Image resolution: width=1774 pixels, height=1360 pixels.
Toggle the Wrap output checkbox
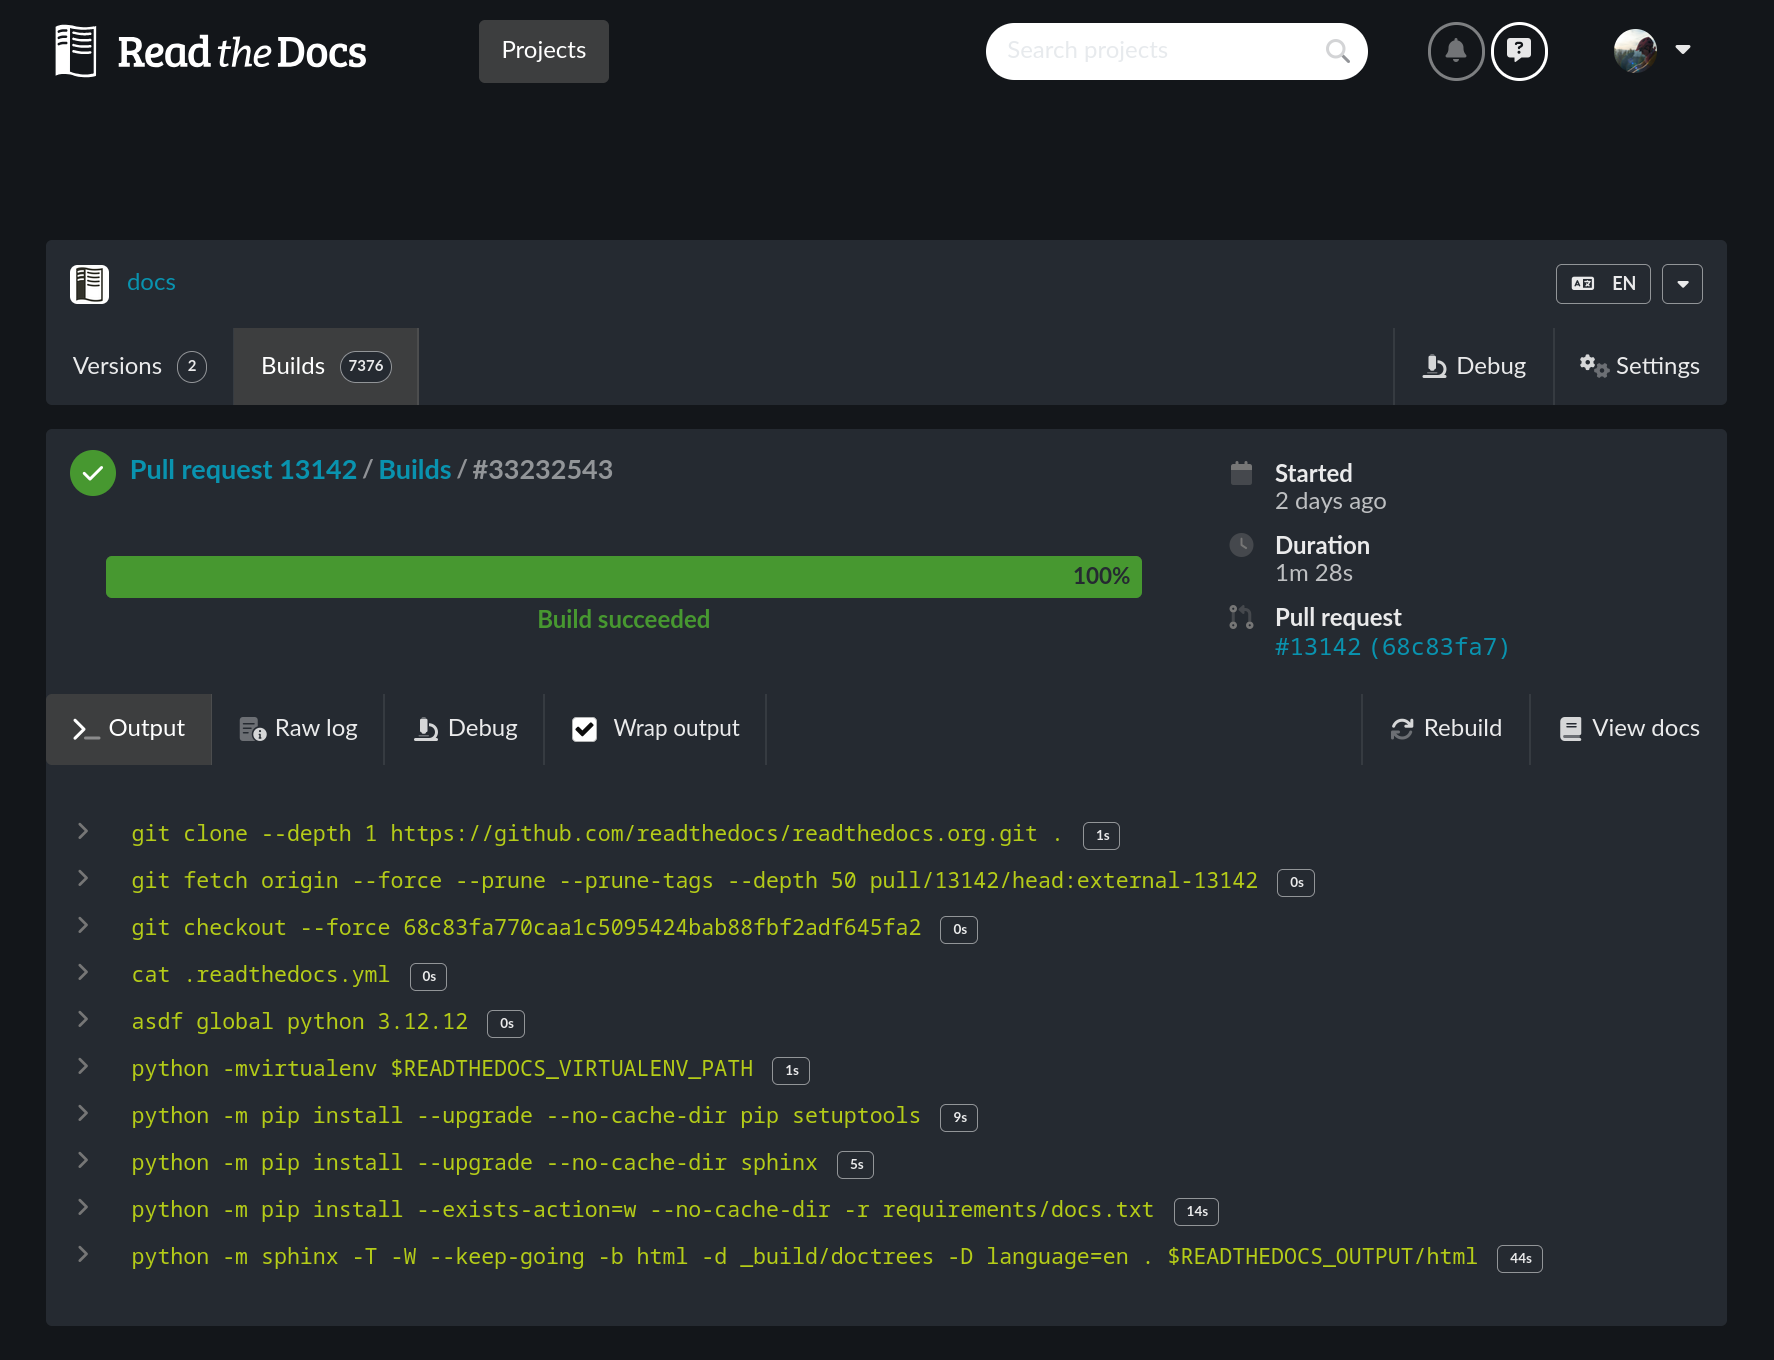[585, 729]
